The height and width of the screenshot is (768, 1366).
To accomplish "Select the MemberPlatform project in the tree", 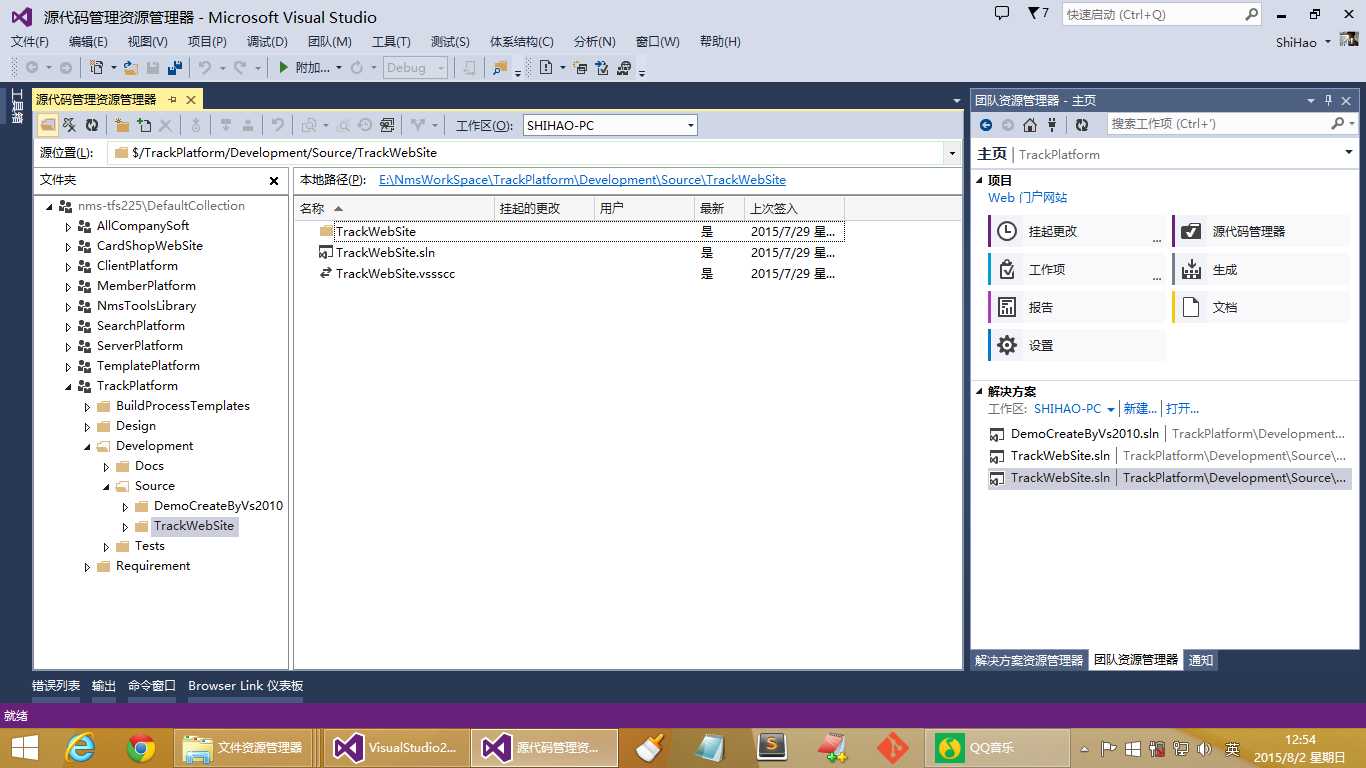I will click(x=146, y=286).
